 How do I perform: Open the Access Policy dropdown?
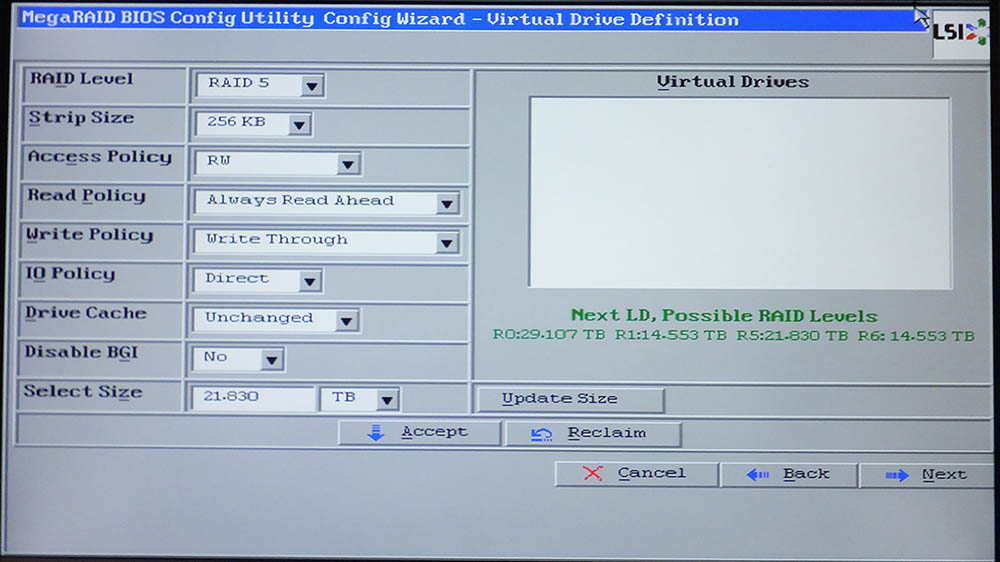[x=278, y=163]
